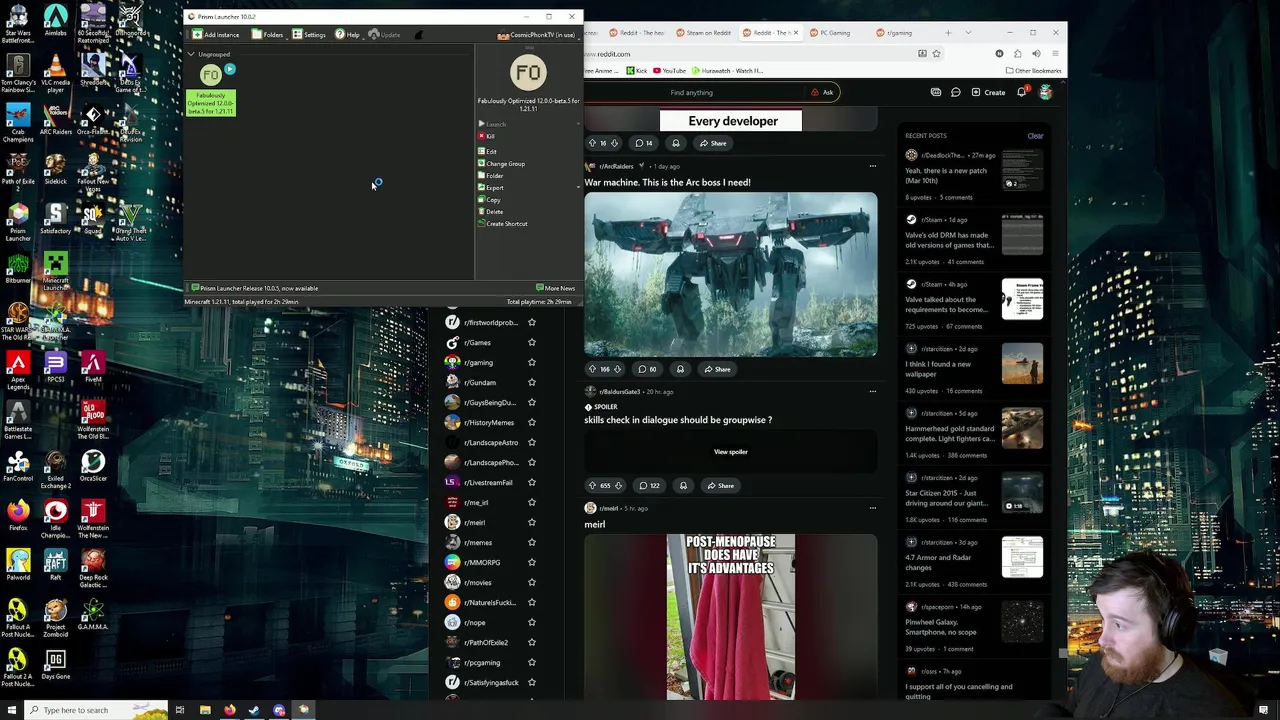Open the More News button
The width and height of the screenshot is (1280, 720).
(556, 288)
